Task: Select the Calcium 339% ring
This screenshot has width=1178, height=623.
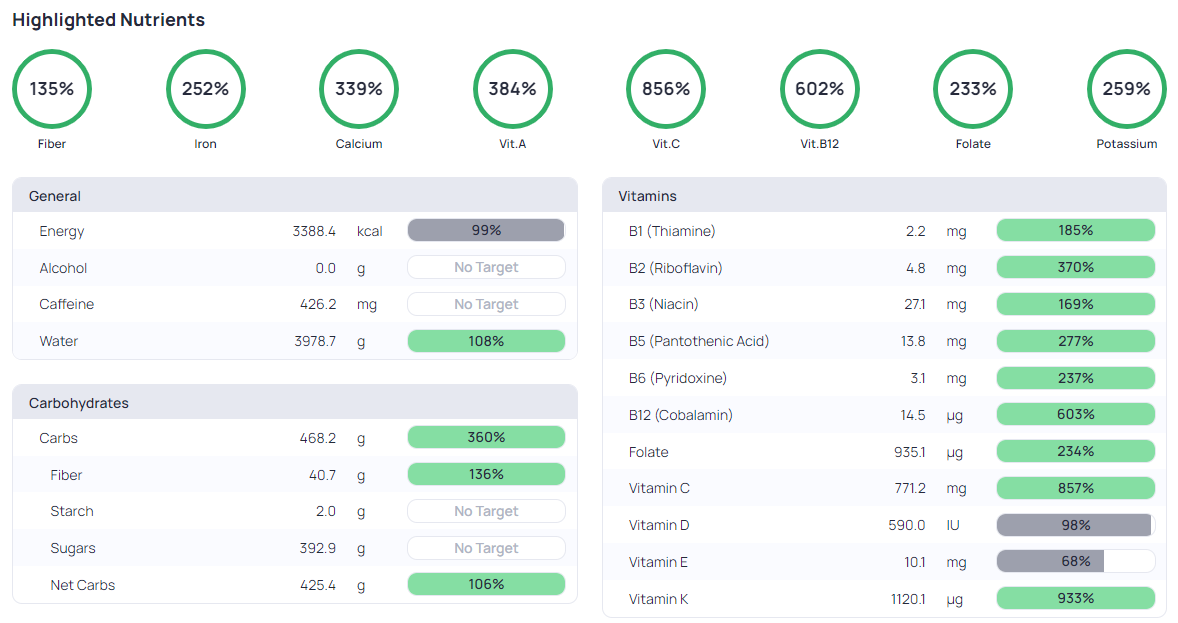Action: (x=359, y=89)
